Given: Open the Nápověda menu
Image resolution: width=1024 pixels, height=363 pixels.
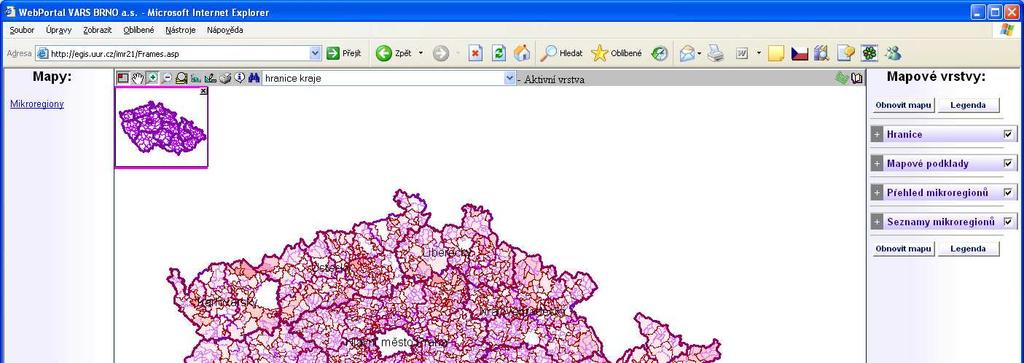Looking at the screenshot, I should point(225,30).
